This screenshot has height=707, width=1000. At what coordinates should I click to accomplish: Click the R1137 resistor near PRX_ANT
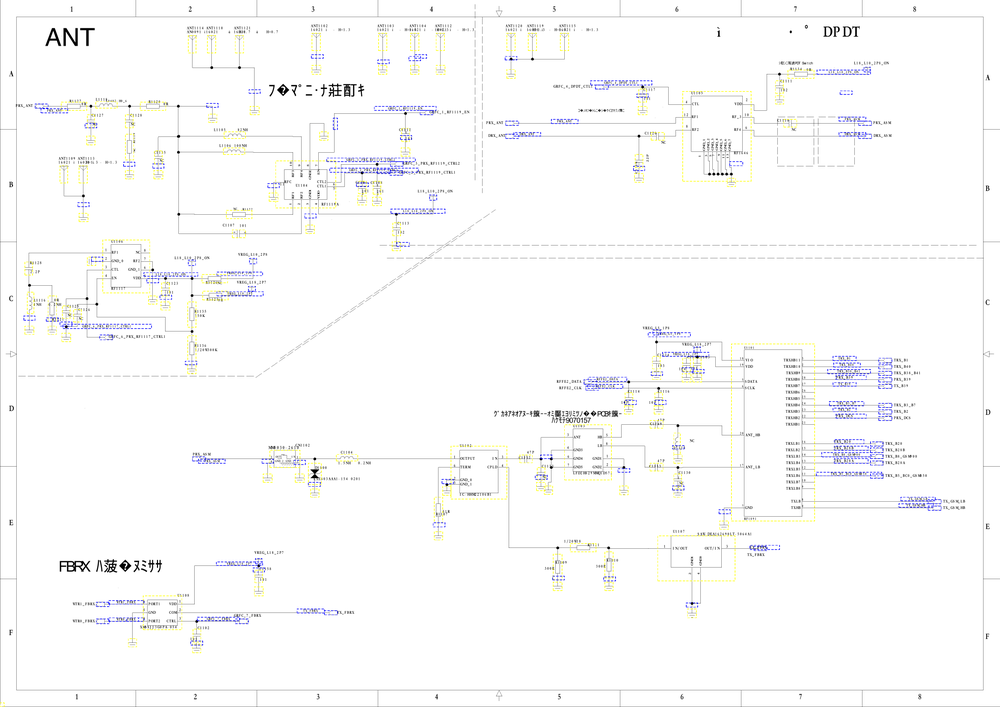coord(75,106)
